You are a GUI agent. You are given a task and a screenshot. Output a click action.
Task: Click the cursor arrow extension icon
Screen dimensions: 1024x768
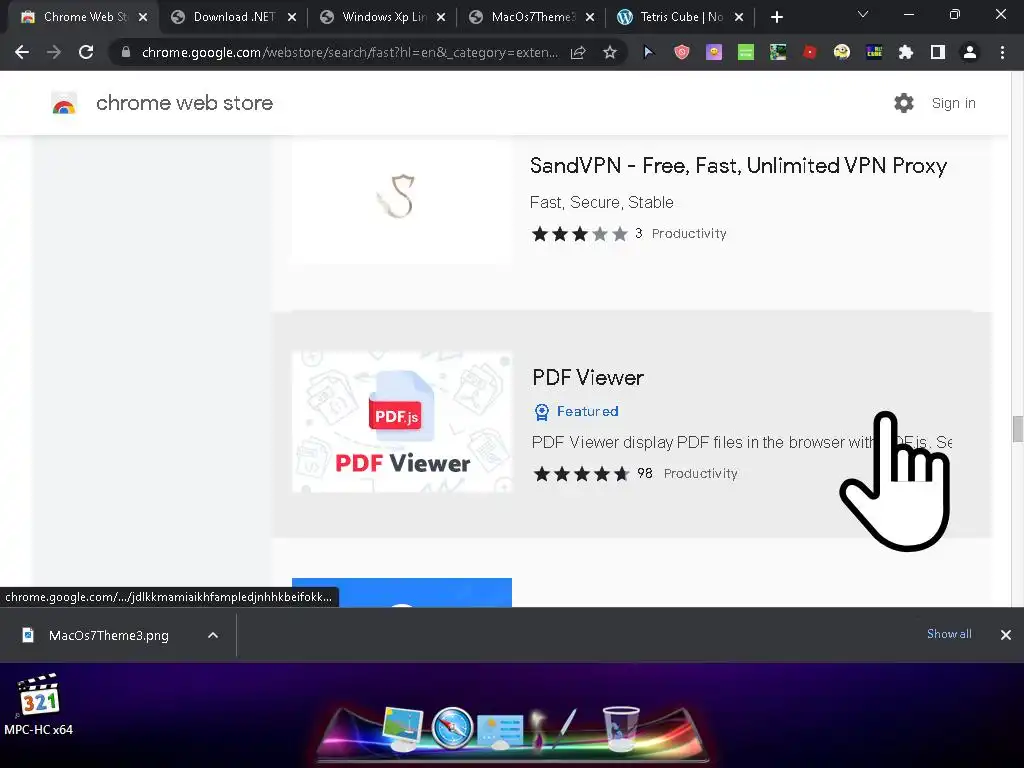648,52
